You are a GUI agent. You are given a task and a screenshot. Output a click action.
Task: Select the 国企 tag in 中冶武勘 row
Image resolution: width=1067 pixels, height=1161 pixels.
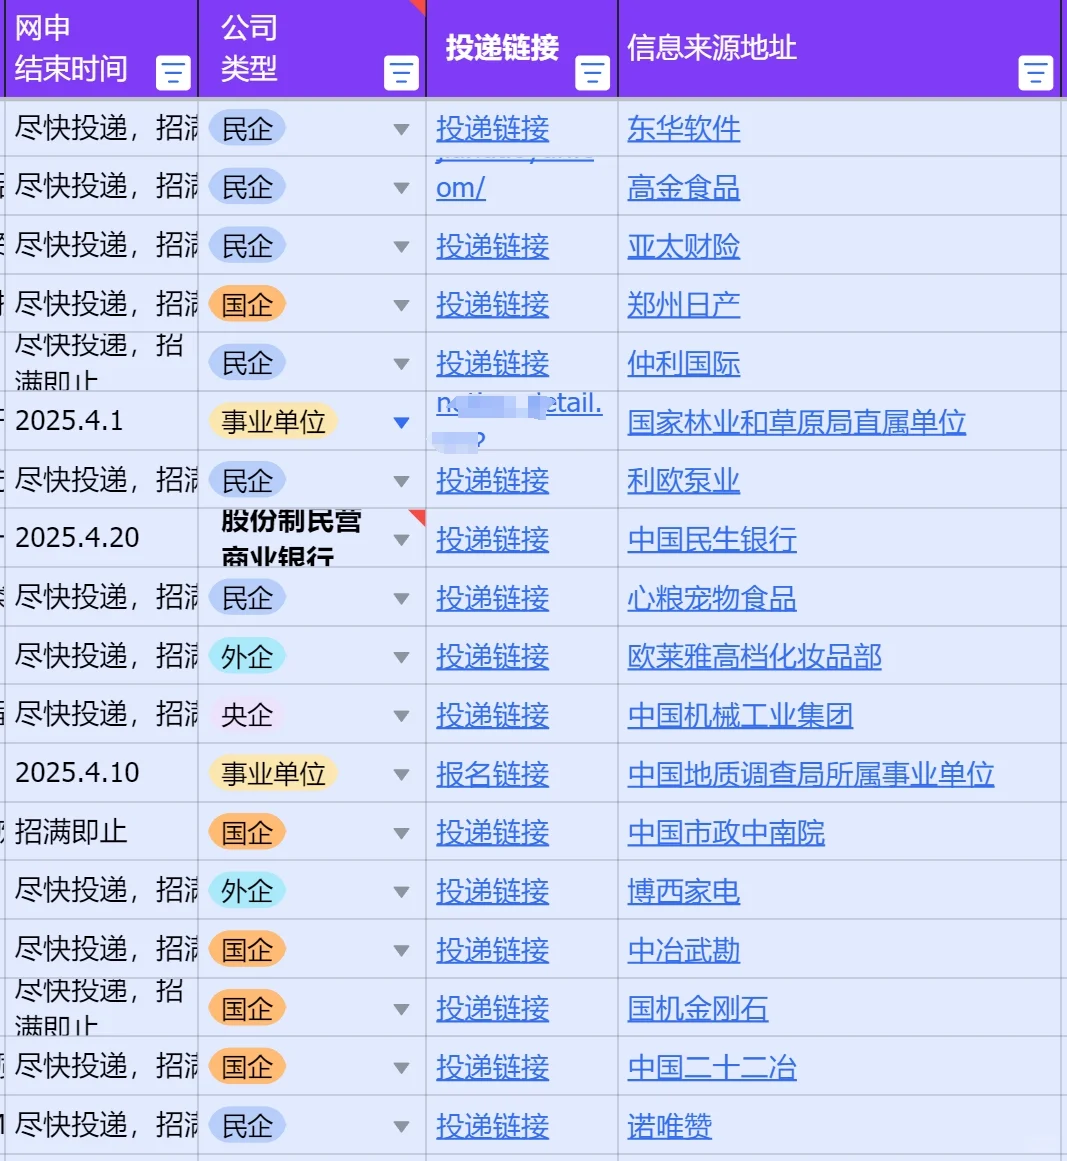pyautogui.click(x=247, y=950)
